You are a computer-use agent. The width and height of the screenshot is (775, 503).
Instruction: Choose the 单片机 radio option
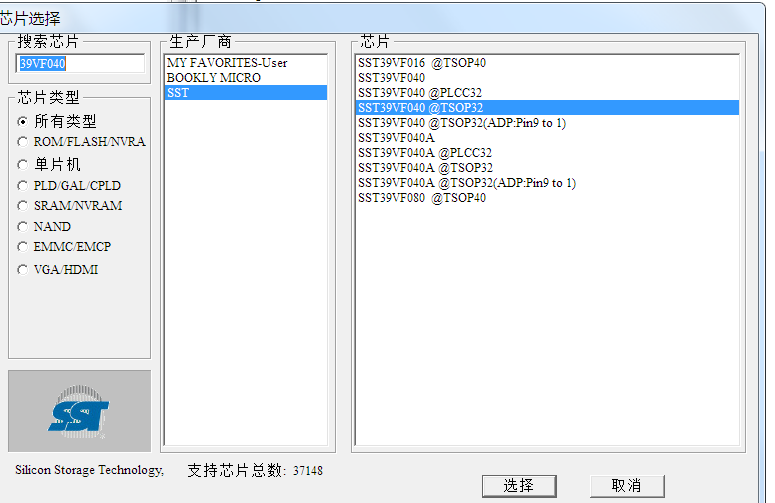click(23, 164)
